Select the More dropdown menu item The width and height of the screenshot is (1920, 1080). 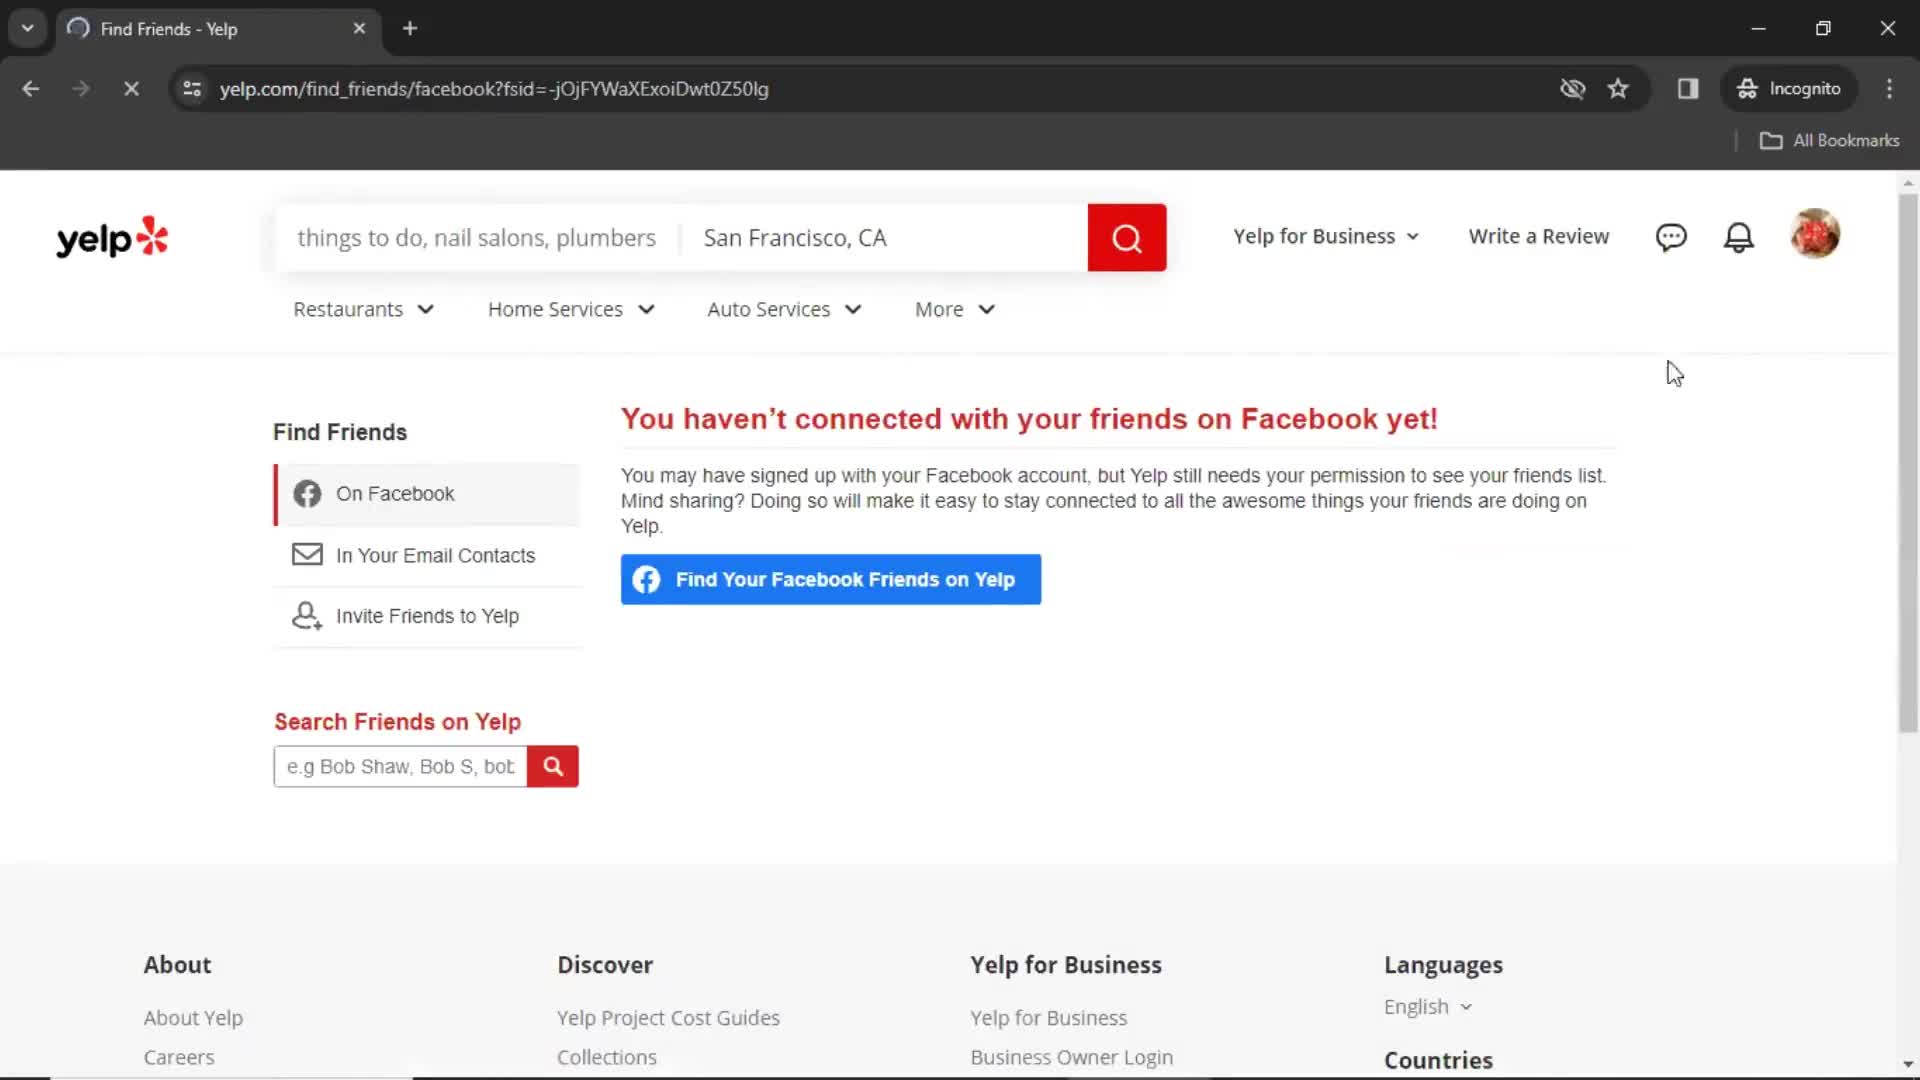pyautogui.click(x=952, y=309)
